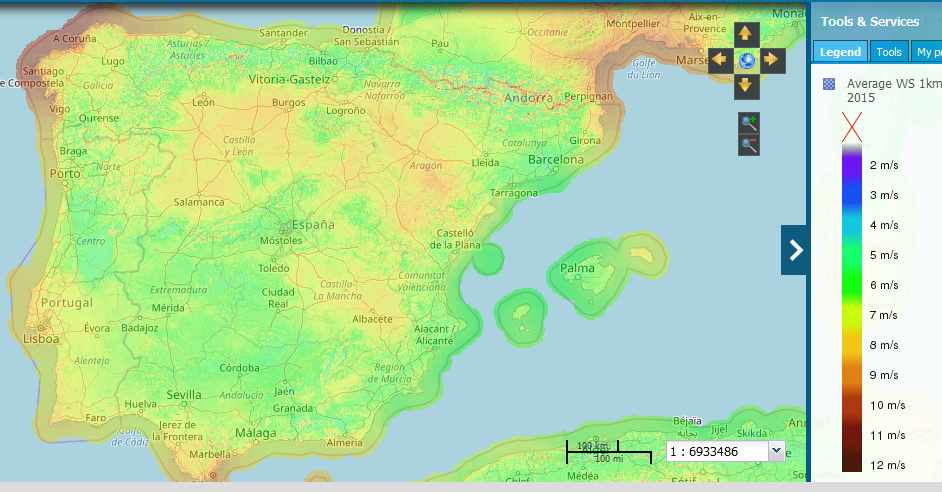
Task: Click Palma on the map
Action: pyautogui.click(x=577, y=268)
